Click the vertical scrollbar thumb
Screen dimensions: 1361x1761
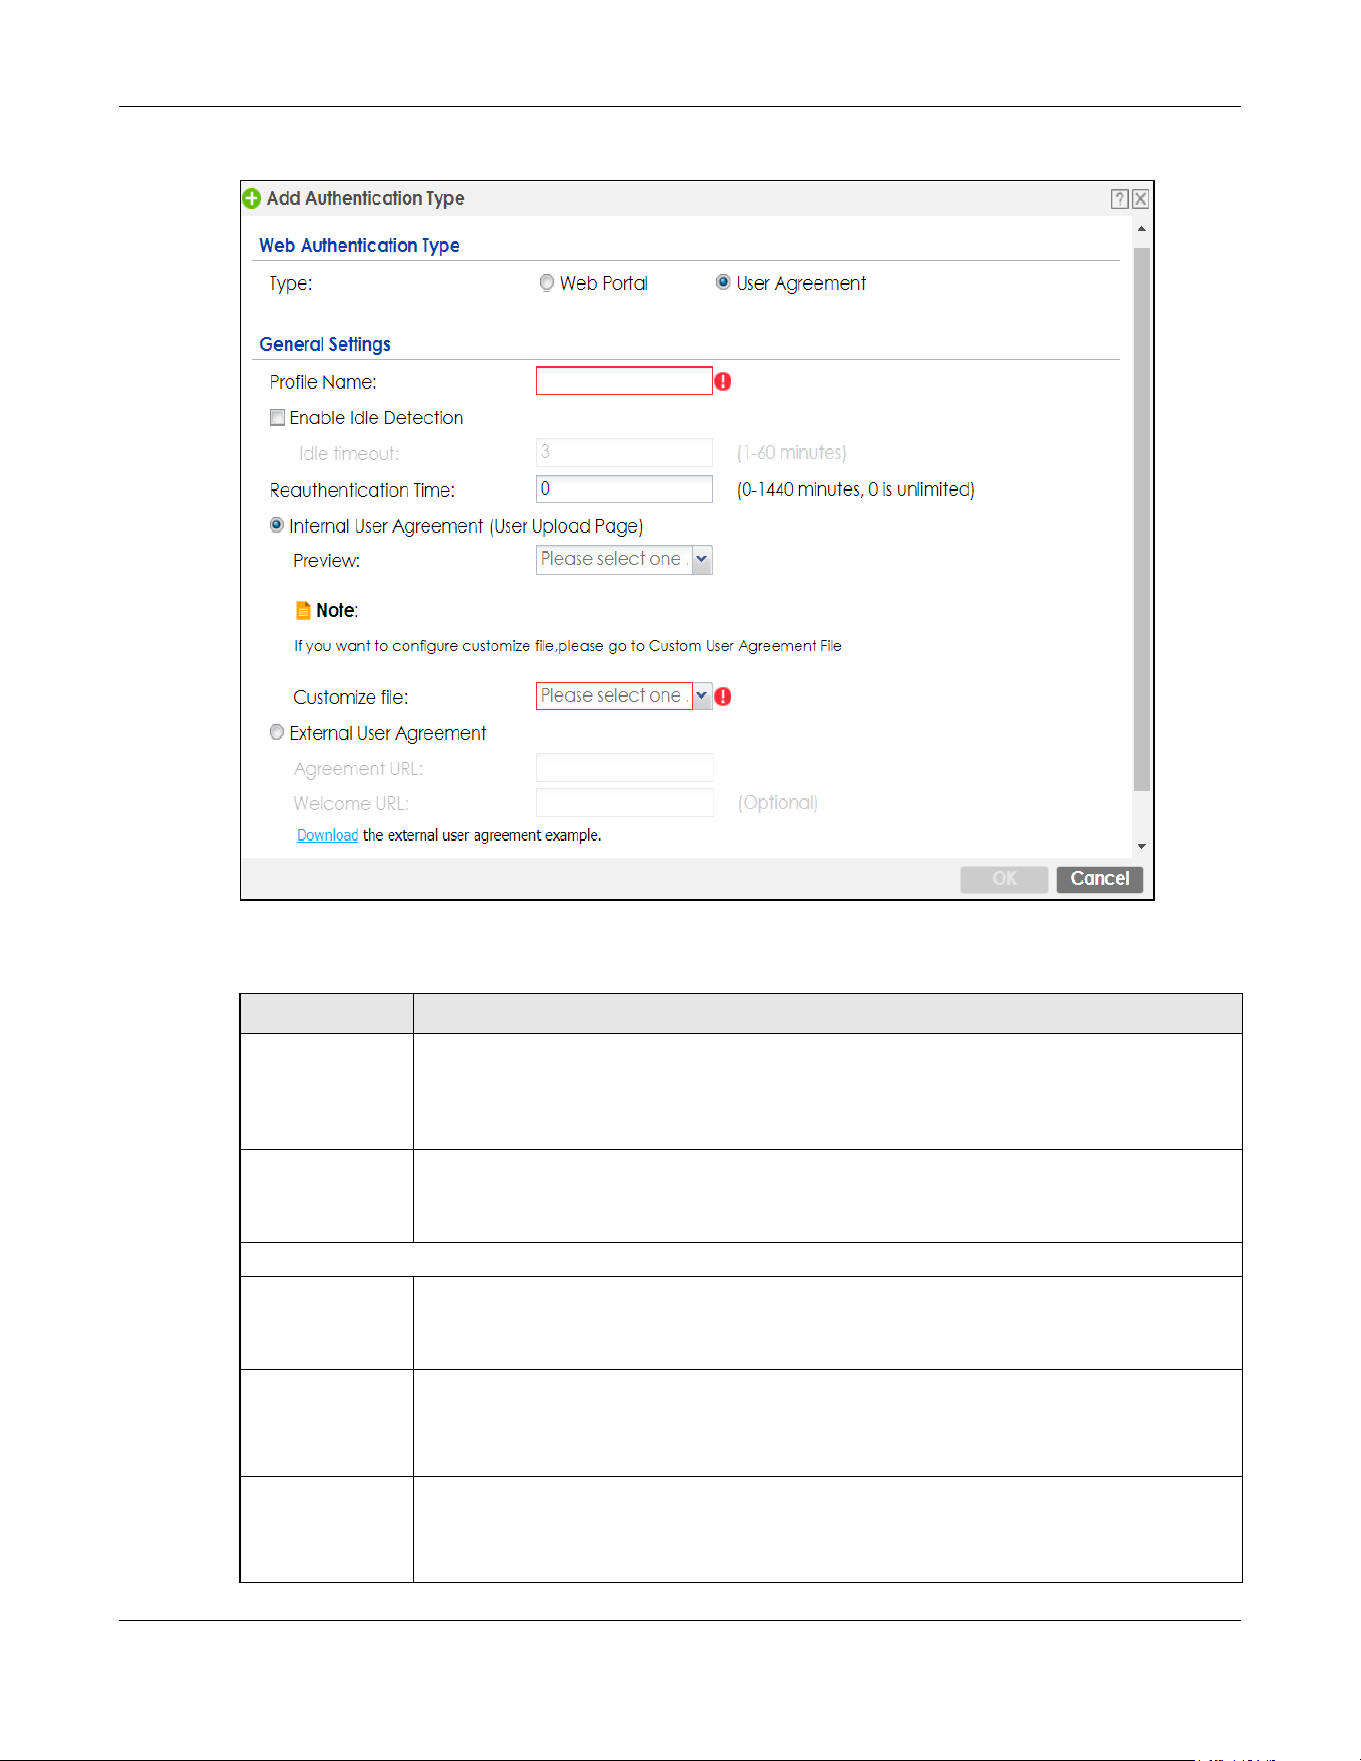point(1142,520)
